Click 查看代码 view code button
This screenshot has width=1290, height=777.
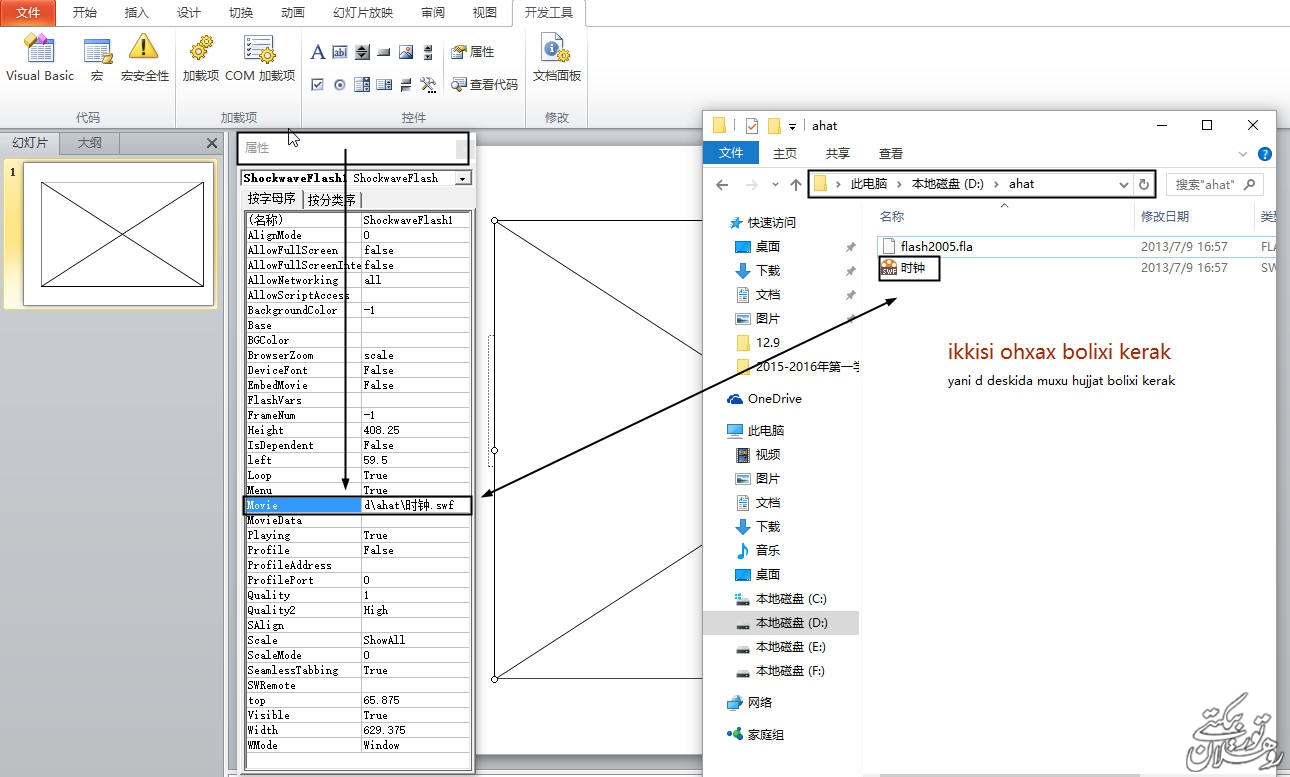(x=484, y=85)
